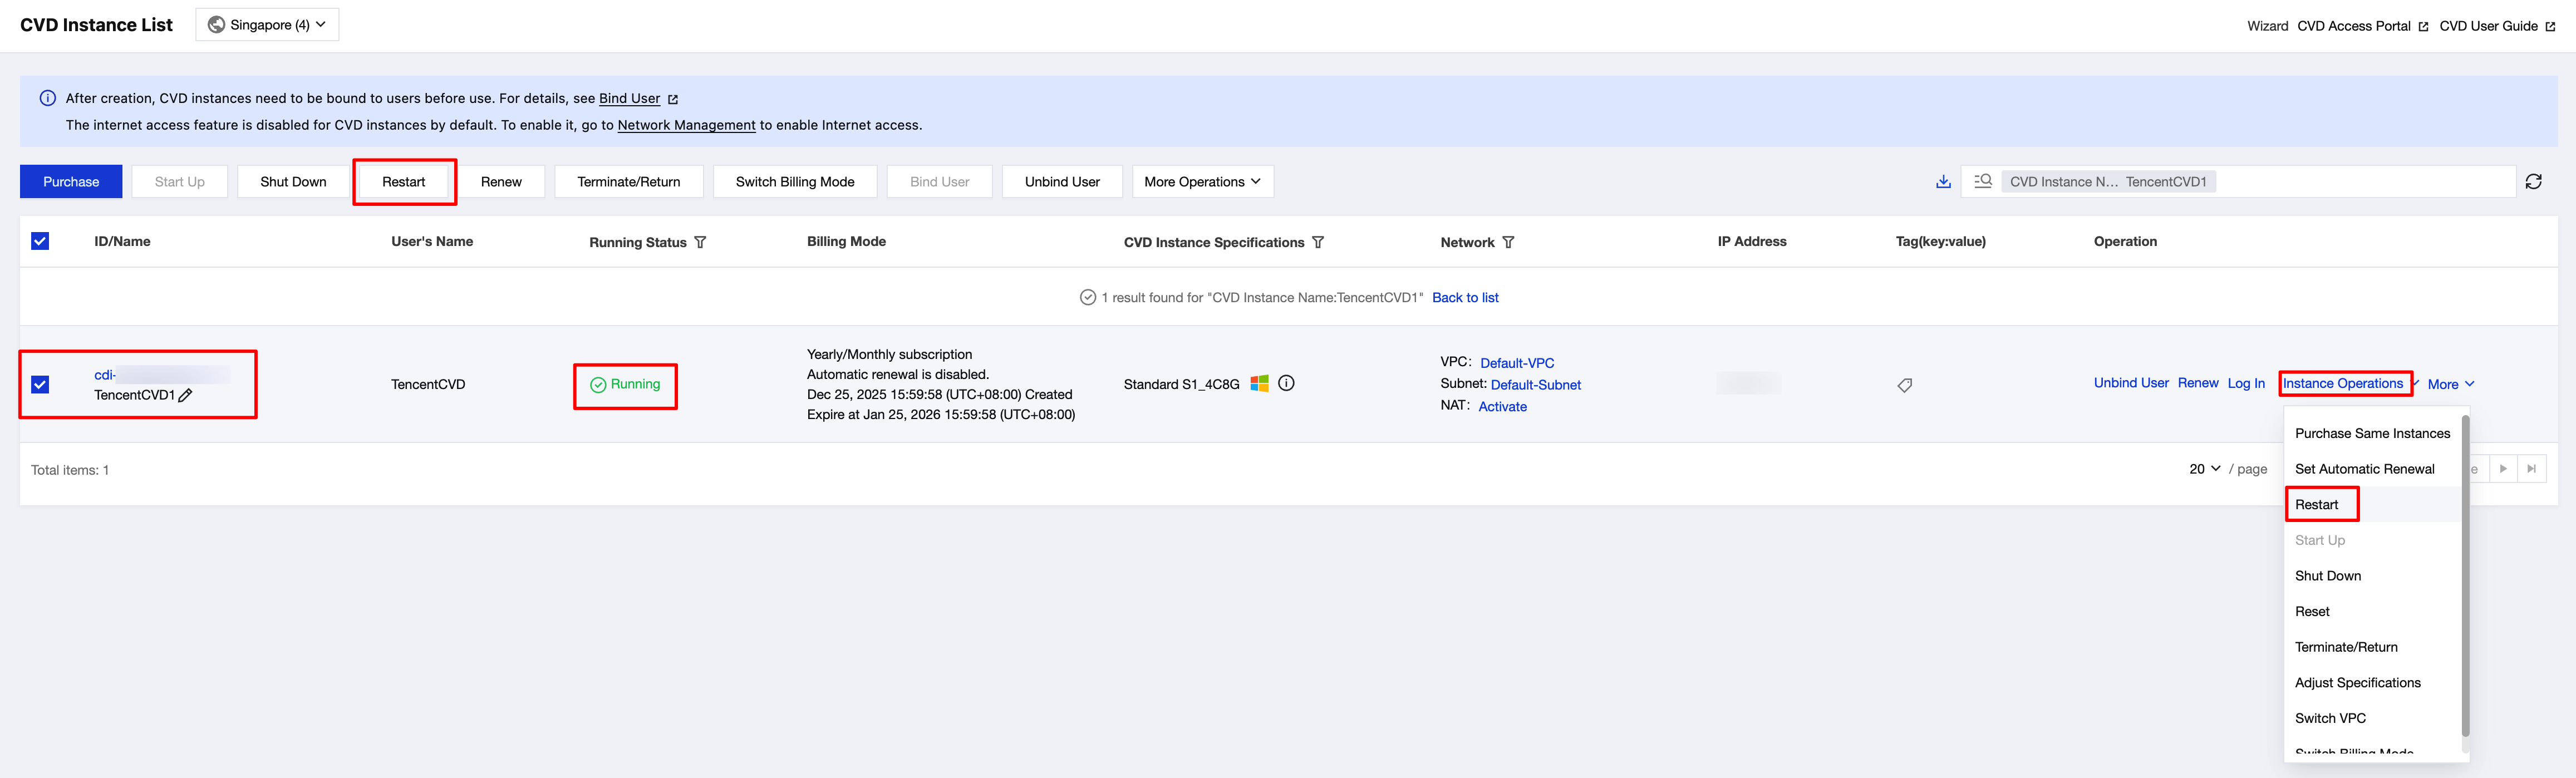This screenshot has height=778, width=2576.
Task: Select Adjust Specifications menu entry
Action: click(x=2357, y=683)
